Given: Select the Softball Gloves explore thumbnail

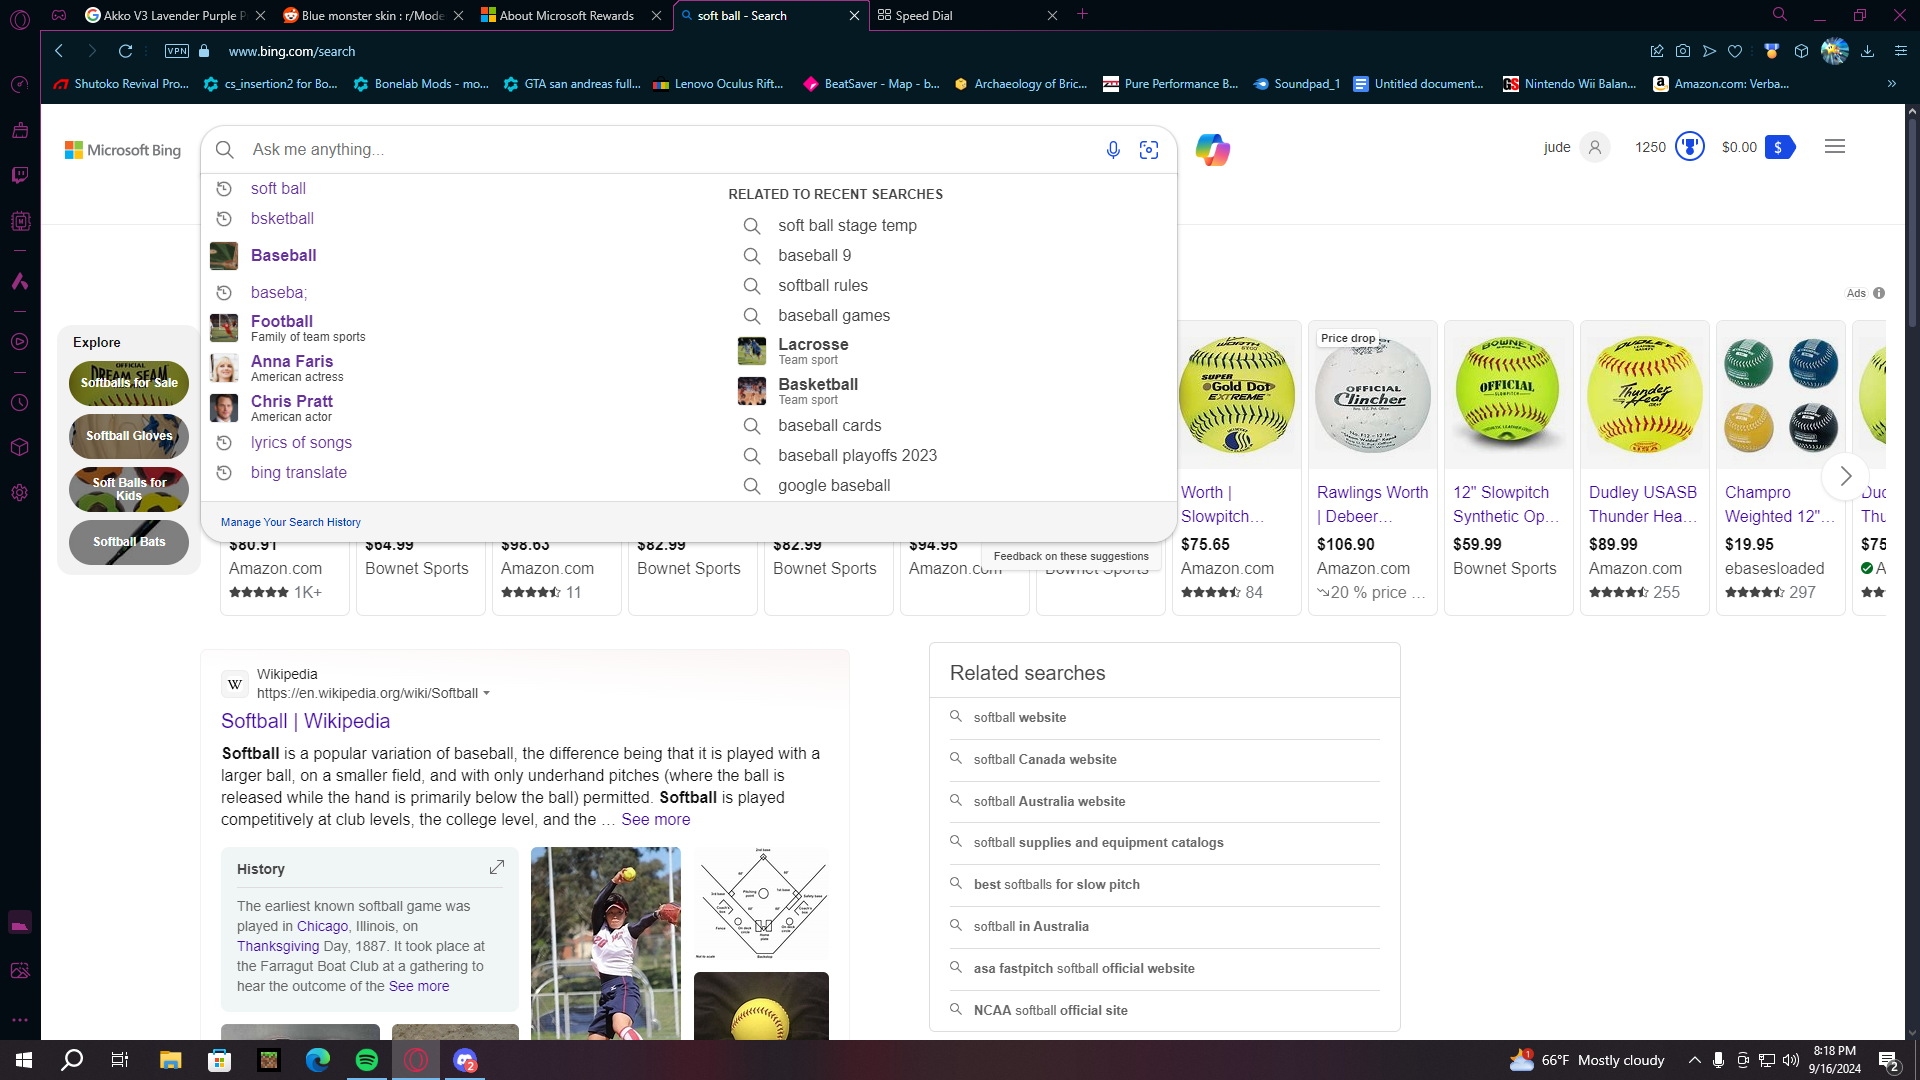Looking at the screenshot, I should (129, 436).
